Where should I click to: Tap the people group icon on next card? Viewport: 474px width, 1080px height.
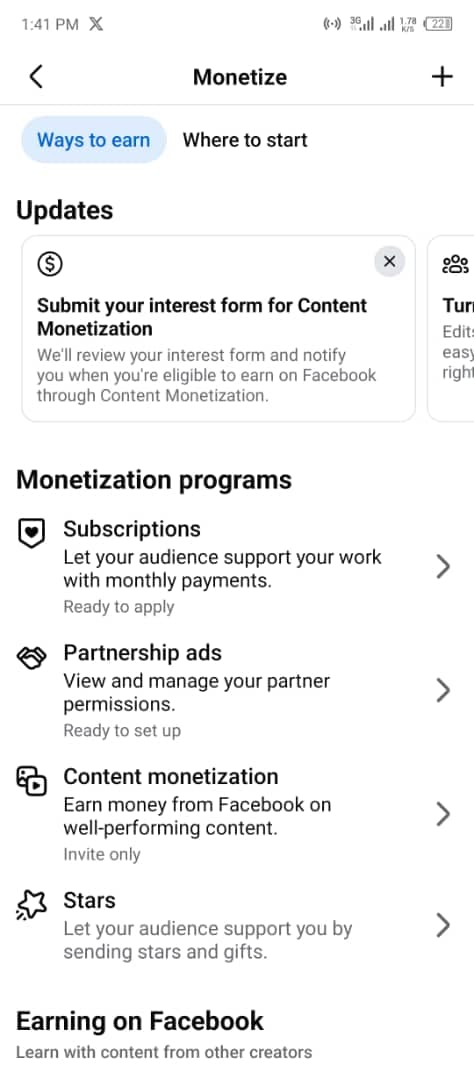[455, 264]
